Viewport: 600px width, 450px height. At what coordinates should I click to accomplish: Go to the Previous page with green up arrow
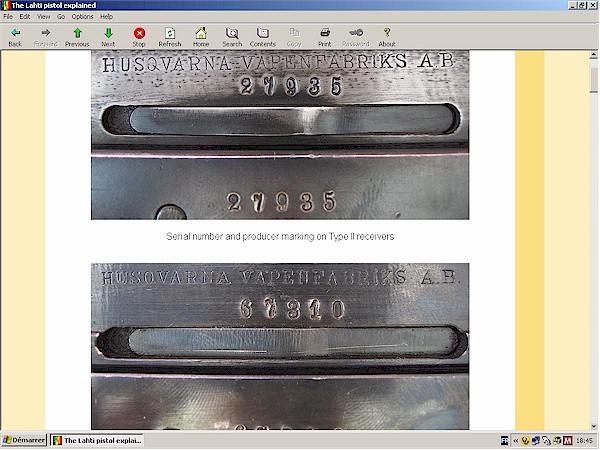click(77, 33)
